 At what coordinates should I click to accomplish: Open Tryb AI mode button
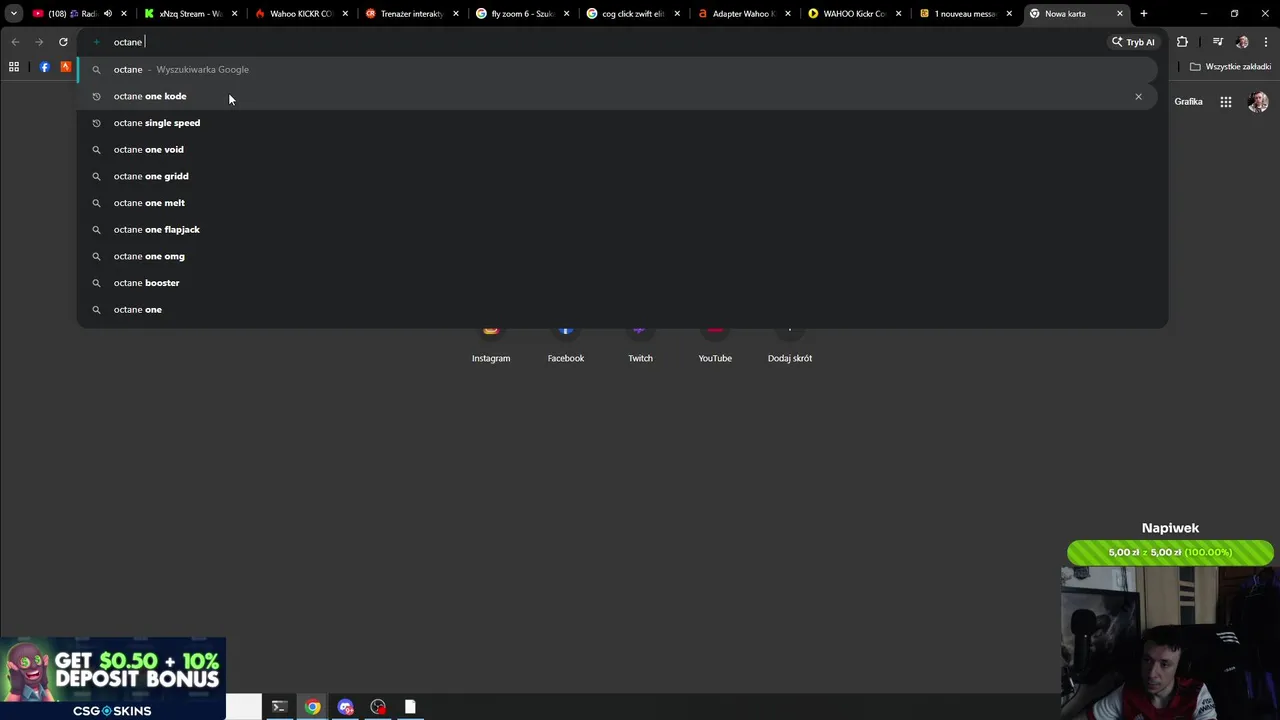point(1133,42)
